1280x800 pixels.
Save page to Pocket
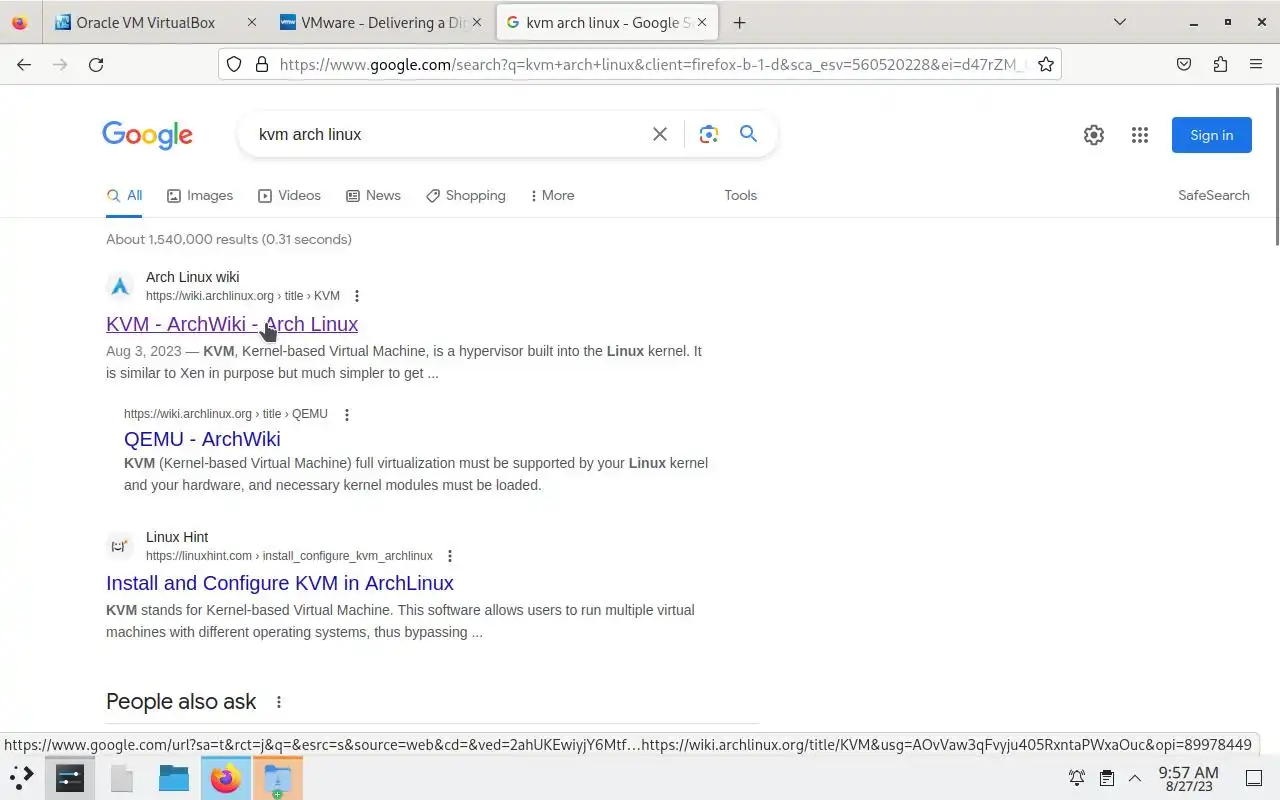pyautogui.click(x=1184, y=64)
